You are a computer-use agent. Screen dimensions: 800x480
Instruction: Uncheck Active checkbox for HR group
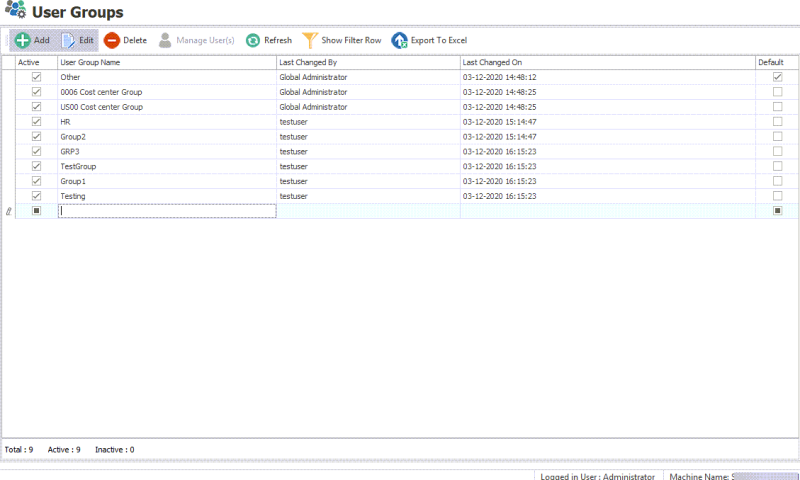tap(37, 122)
